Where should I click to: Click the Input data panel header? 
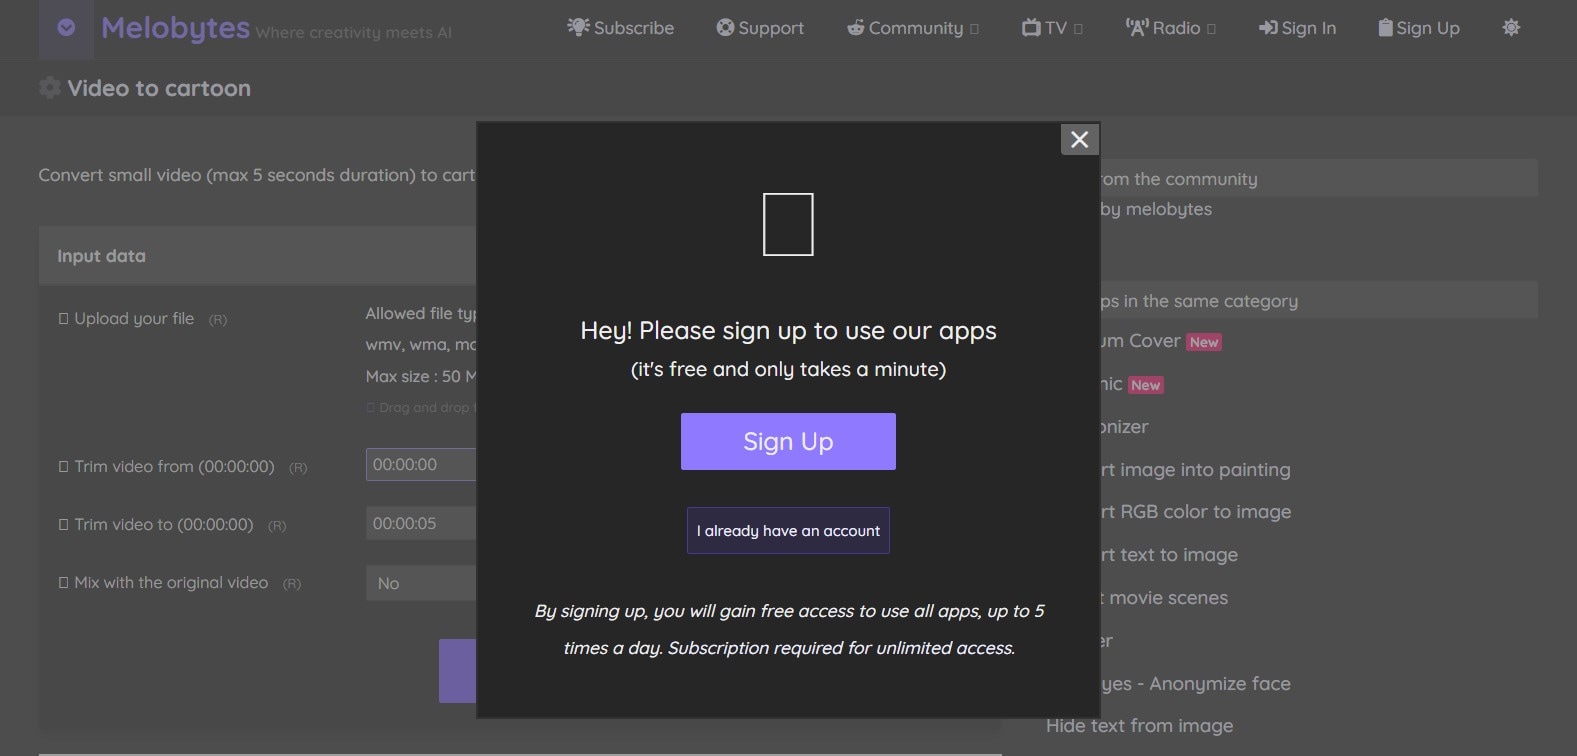[257, 256]
